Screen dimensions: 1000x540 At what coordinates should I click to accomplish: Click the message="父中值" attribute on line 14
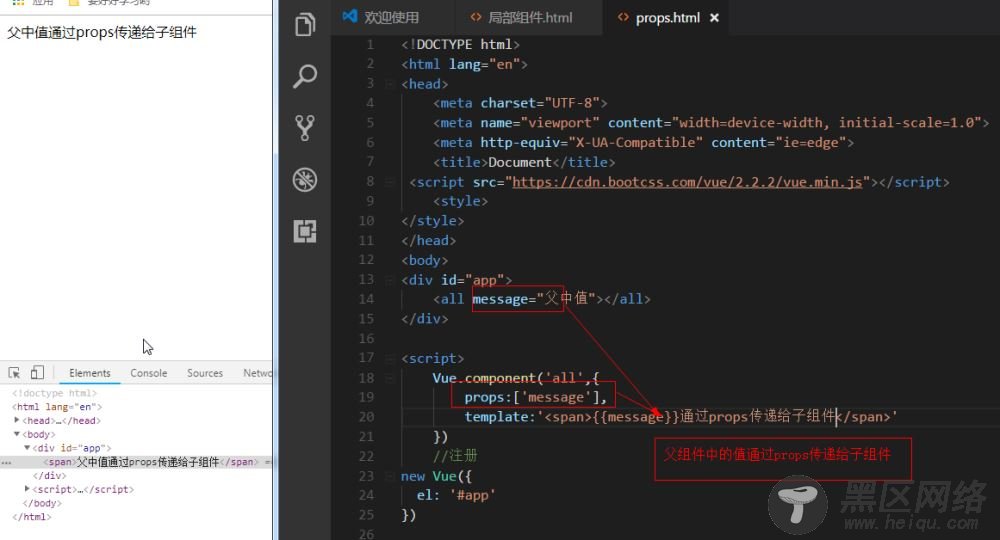point(534,298)
